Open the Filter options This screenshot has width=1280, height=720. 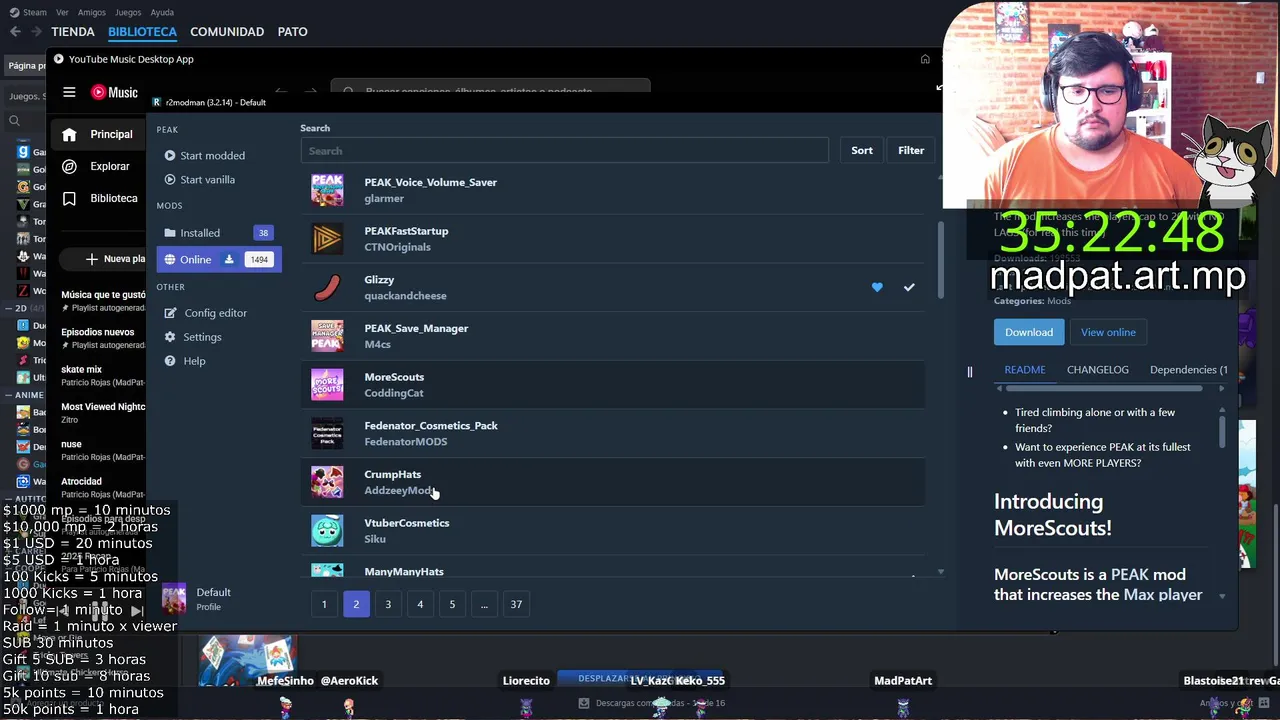911,150
